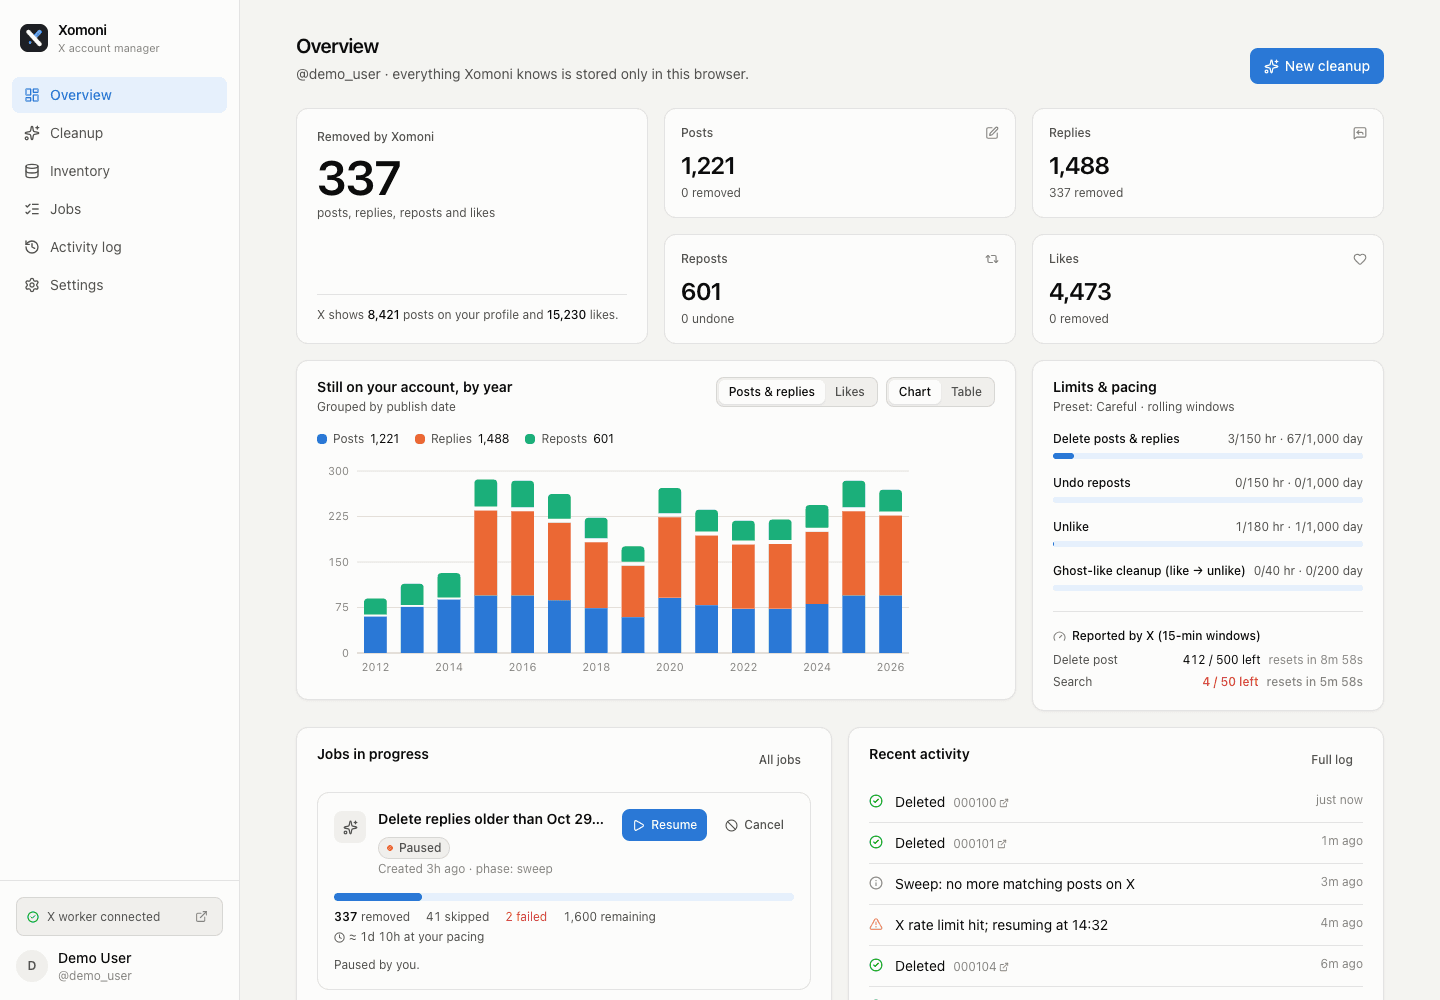
Task: Open the Inventory page
Action: coord(119,171)
